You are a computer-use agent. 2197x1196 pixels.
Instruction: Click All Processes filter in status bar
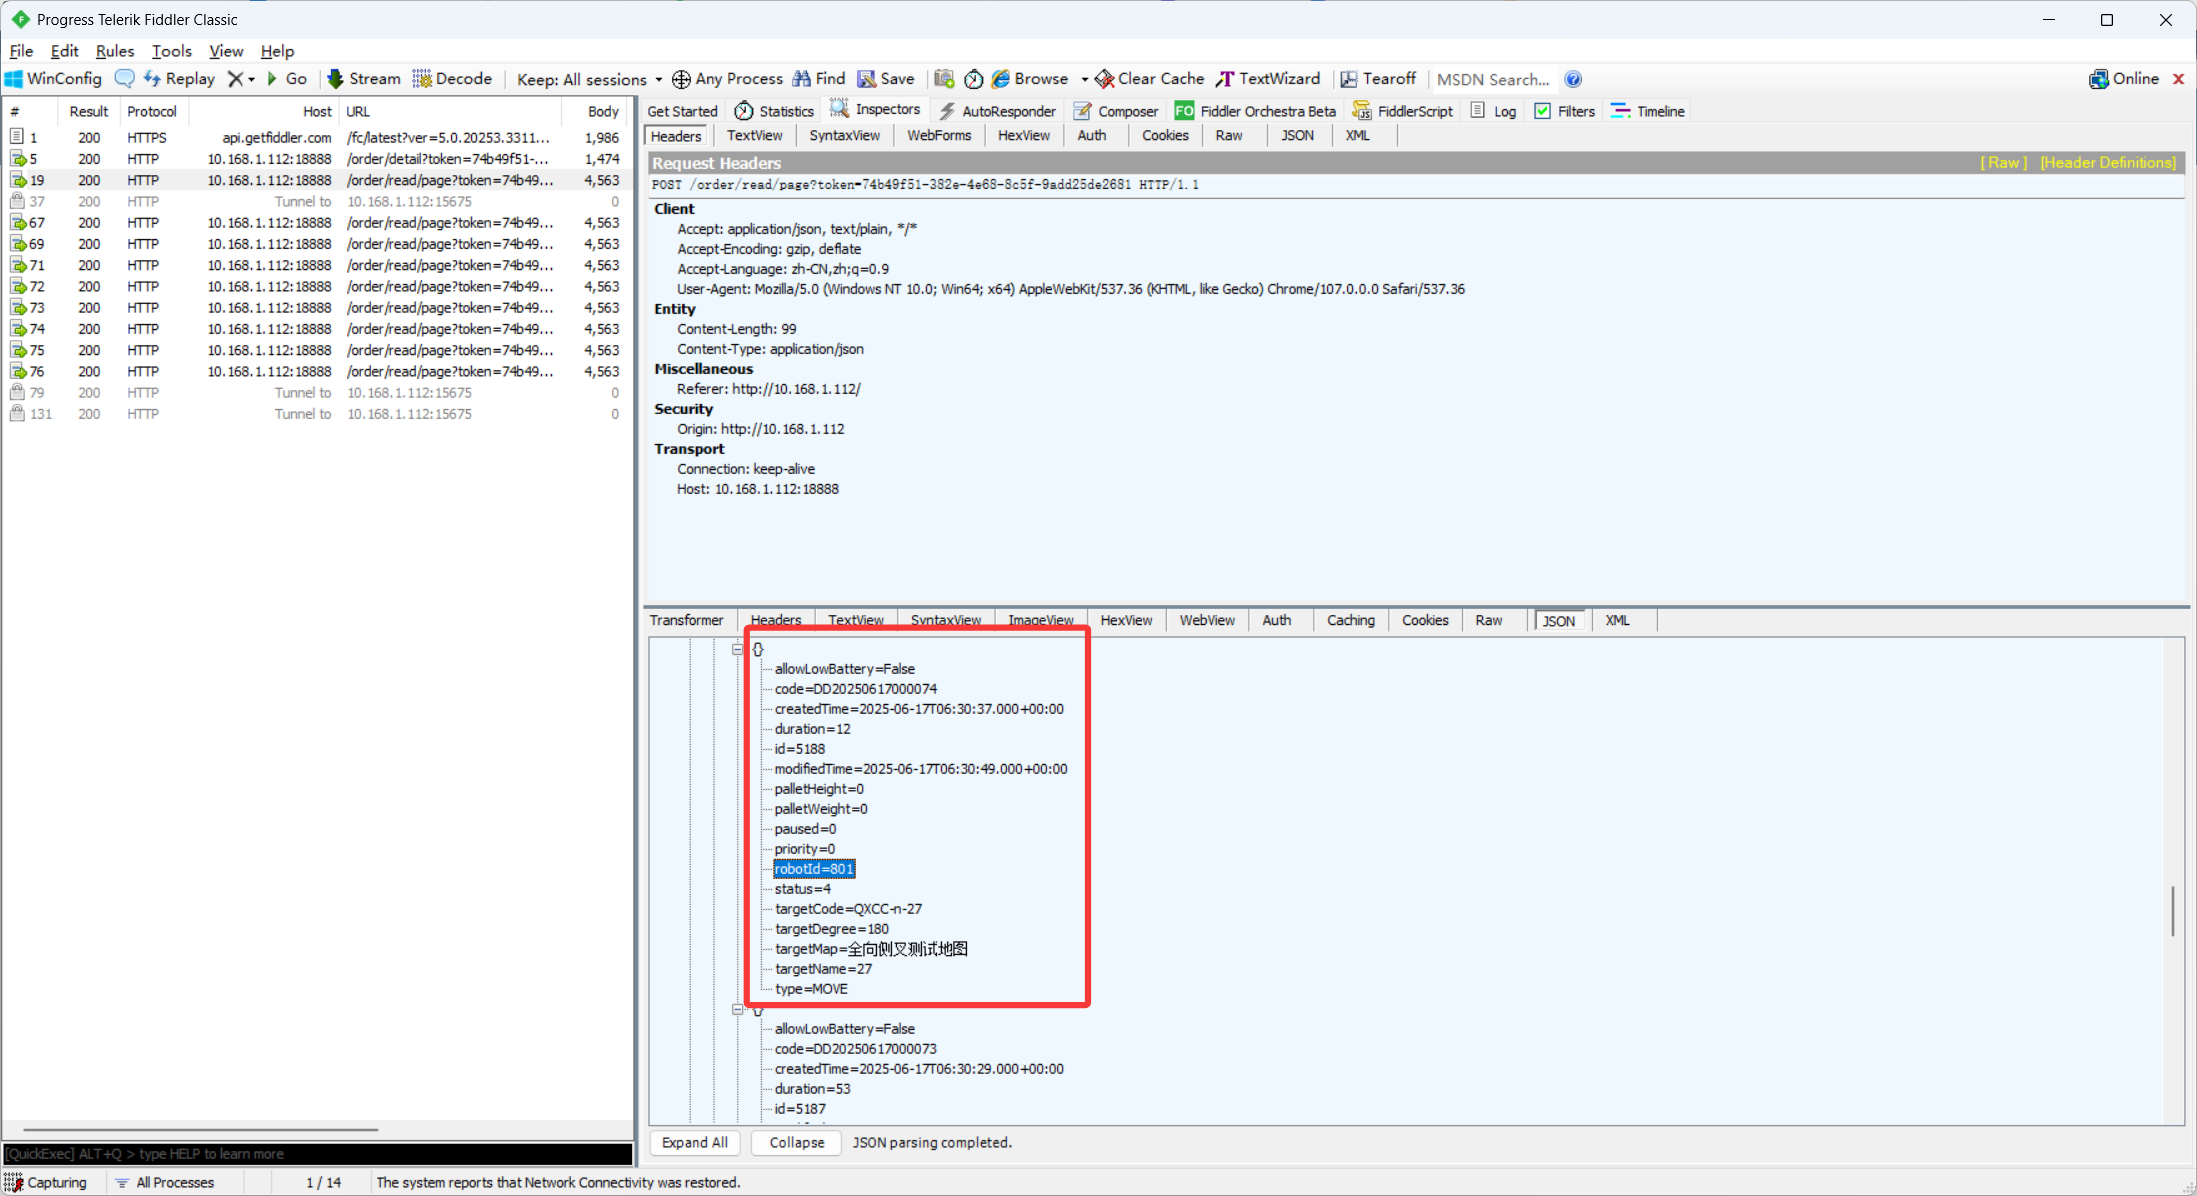165,1182
